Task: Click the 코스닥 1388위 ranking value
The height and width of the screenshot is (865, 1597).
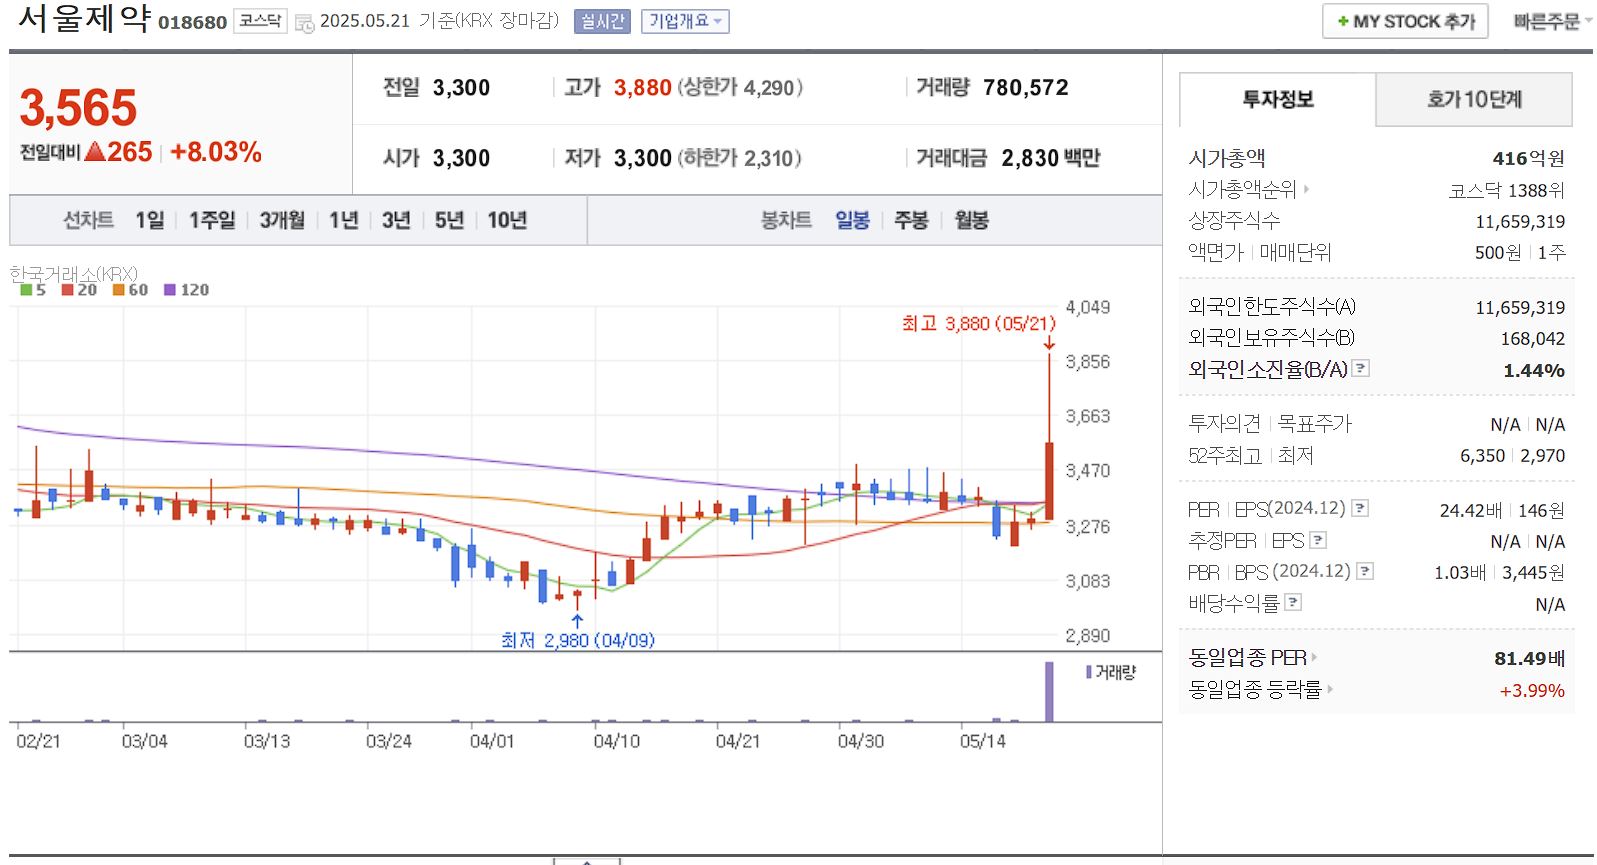Action: point(1506,190)
